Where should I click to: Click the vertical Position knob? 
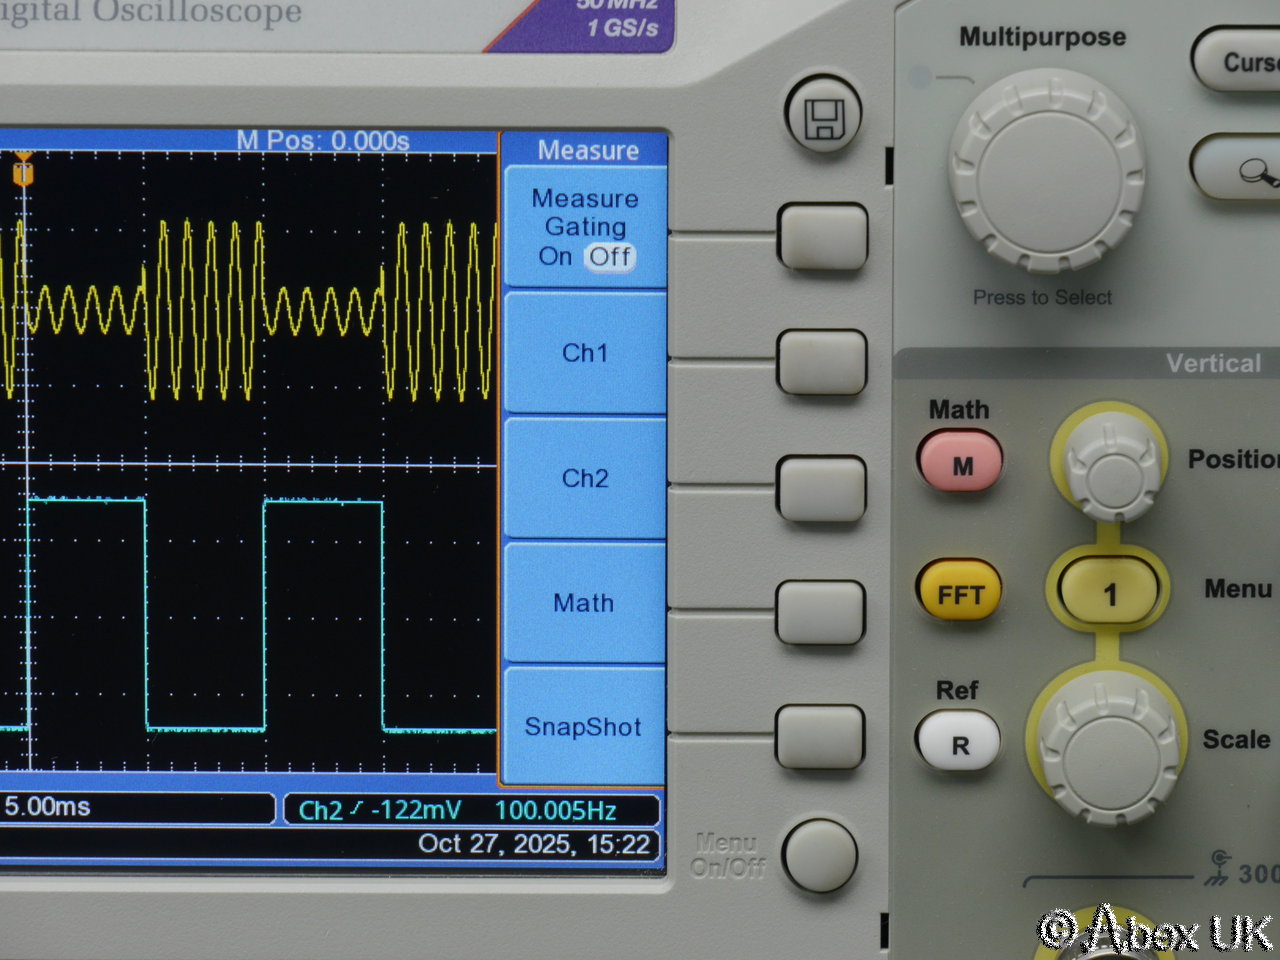point(1110,465)
